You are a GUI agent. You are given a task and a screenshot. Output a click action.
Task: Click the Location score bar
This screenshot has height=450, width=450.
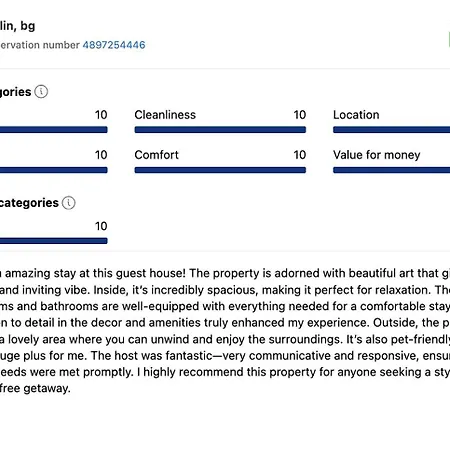click(x=391, y=130)
